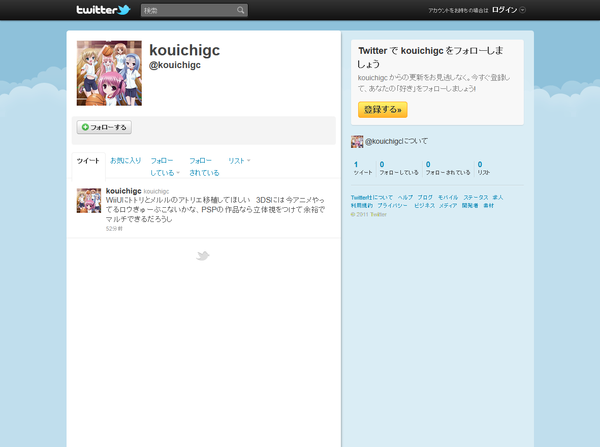Open the フォローされている tab
Image resolution: width=600 pixels, height=447 pixels.
click(x=204, y=166)
